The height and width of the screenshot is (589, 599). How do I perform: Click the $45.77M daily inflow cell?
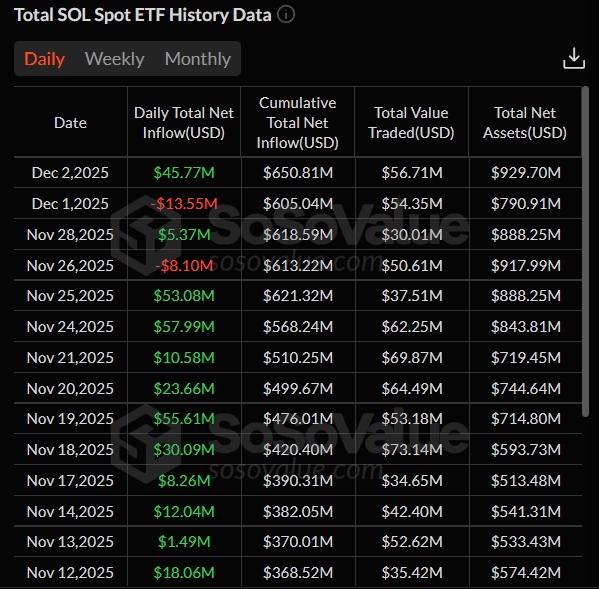tap(184, 173)
